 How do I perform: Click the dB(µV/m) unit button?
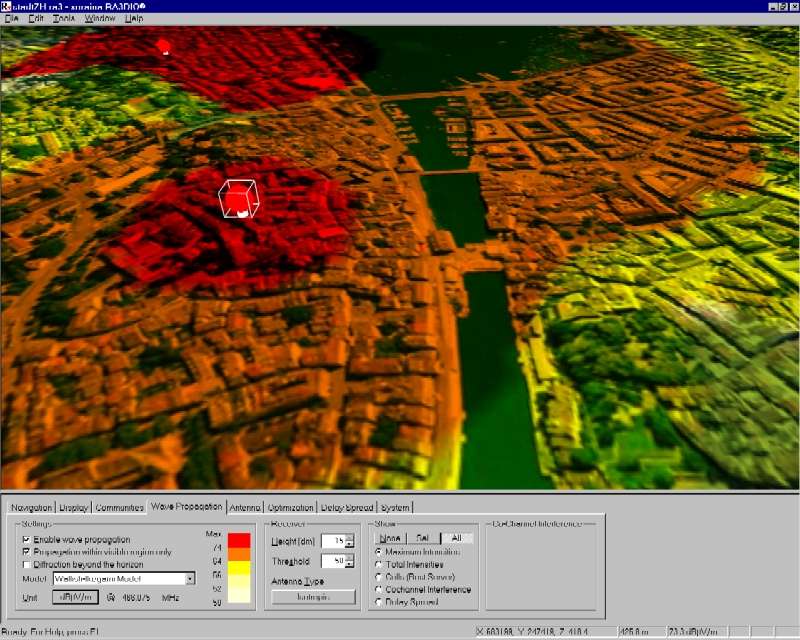75,598
